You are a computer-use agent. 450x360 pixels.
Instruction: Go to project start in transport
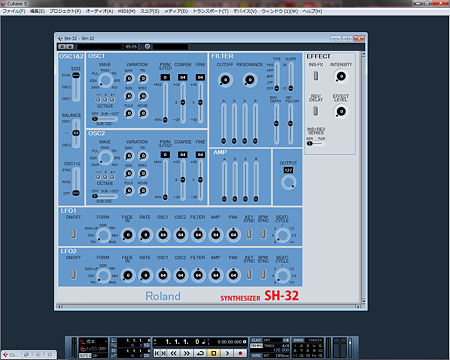pyautogui.click(x=157, y=353)
